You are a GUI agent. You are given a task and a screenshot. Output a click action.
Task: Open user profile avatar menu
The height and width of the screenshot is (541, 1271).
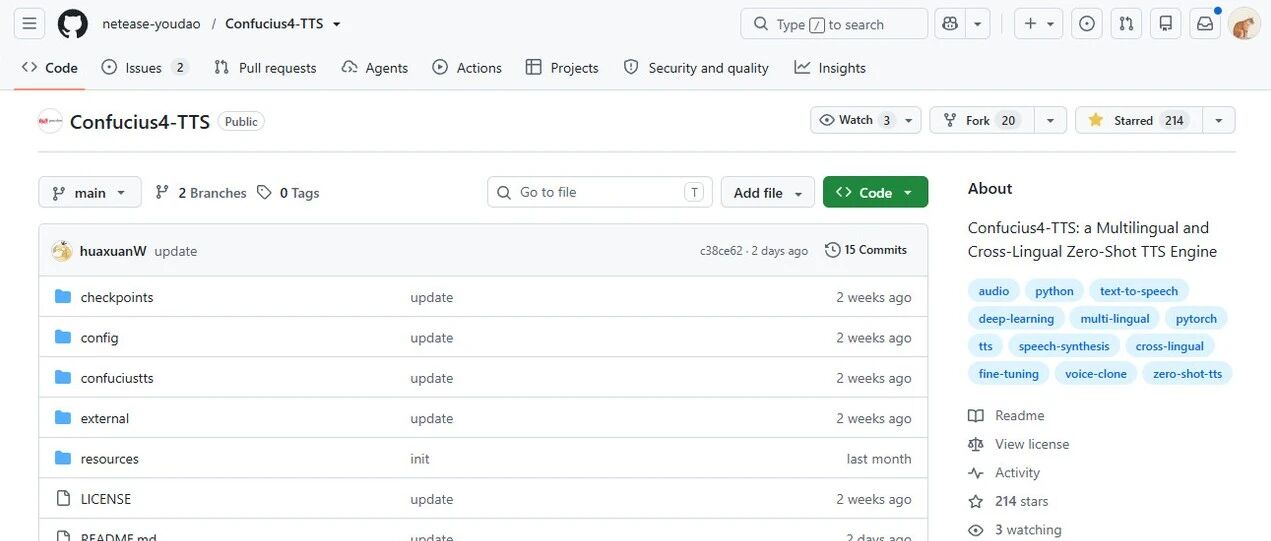1244,24
